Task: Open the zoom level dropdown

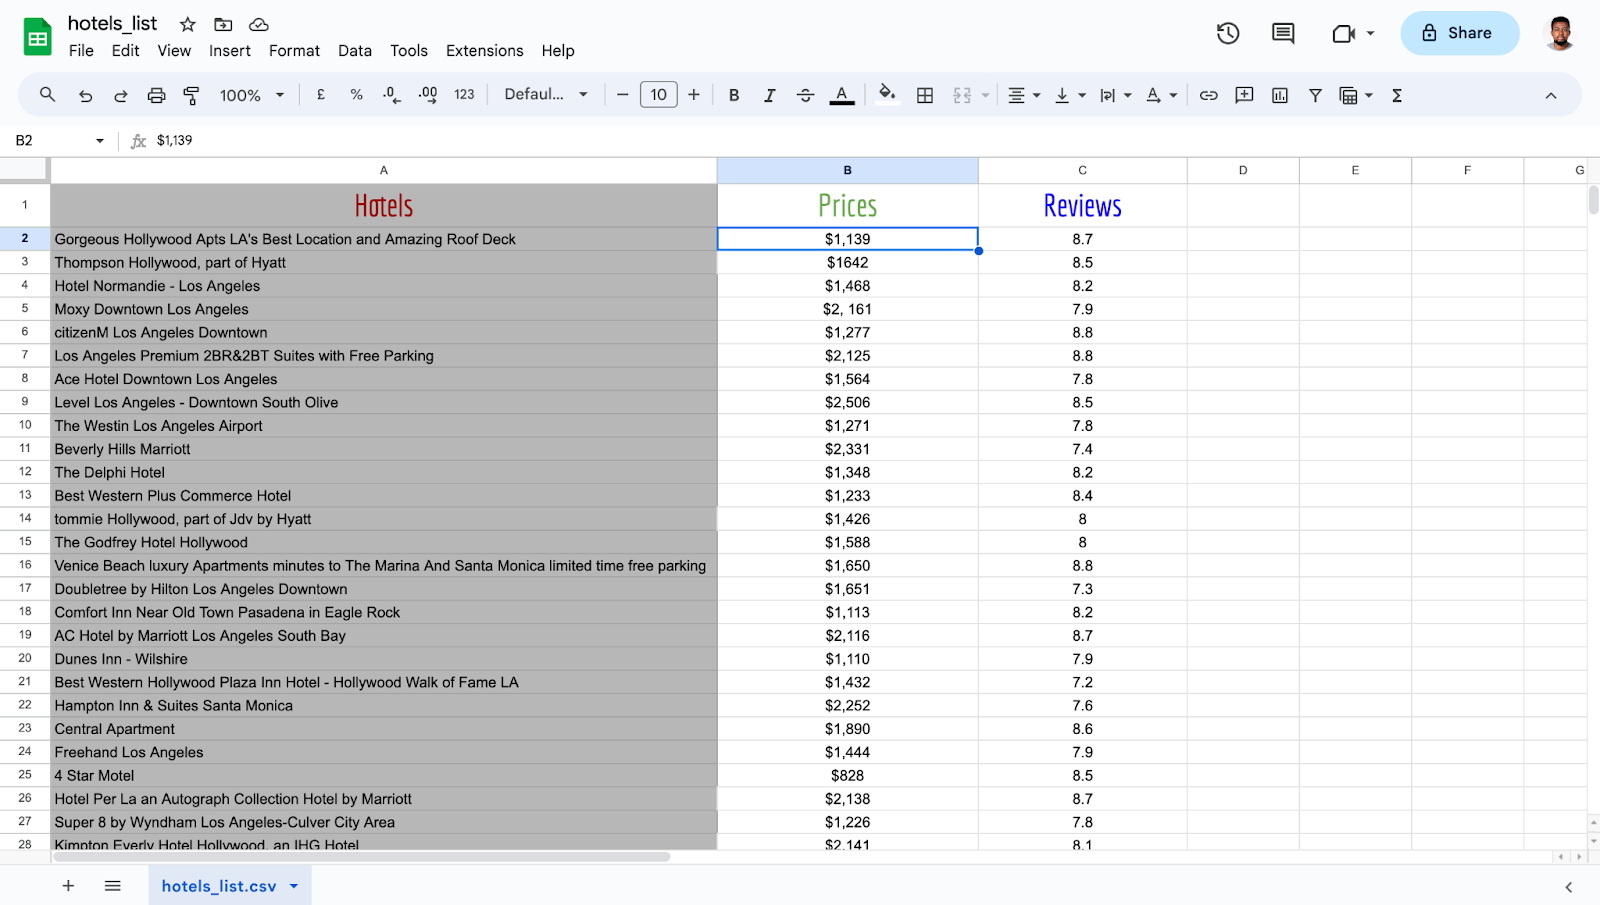Action: [252, 95]
